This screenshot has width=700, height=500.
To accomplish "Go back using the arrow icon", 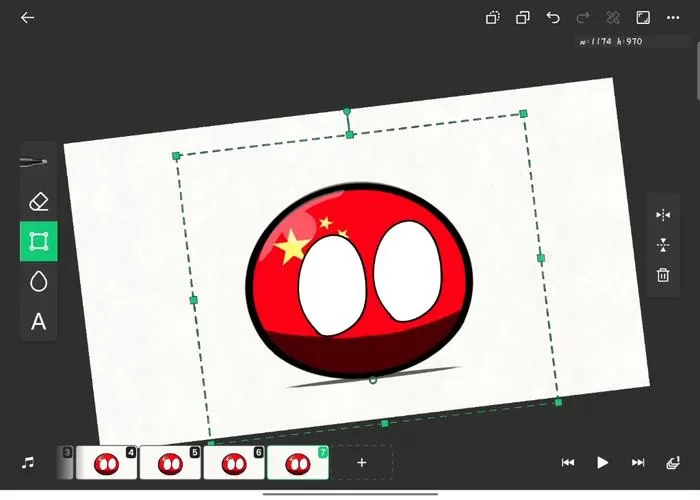I will click(x=28, y=18).
